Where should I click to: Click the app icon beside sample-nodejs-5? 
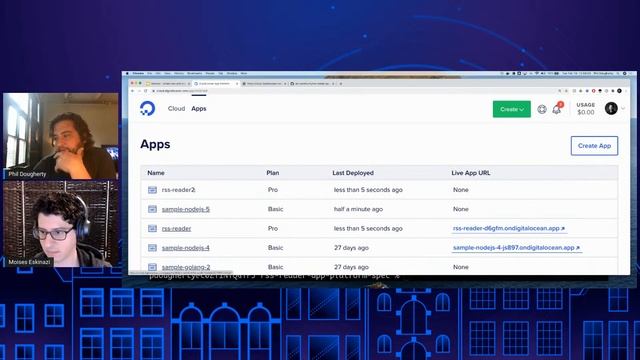pyautogui.click(x=152, y=209)
